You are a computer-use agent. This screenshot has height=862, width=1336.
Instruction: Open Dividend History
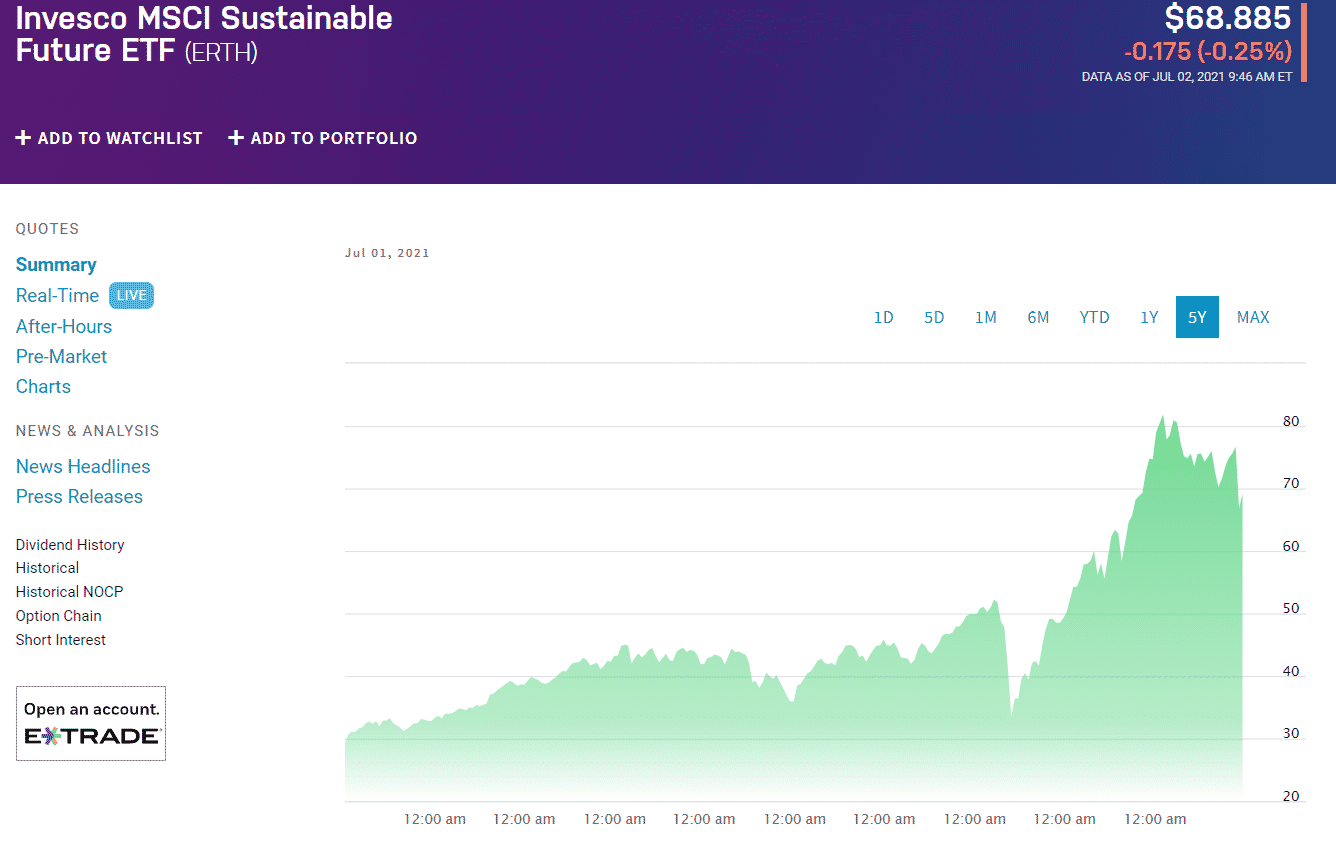(x=70, y=545)
